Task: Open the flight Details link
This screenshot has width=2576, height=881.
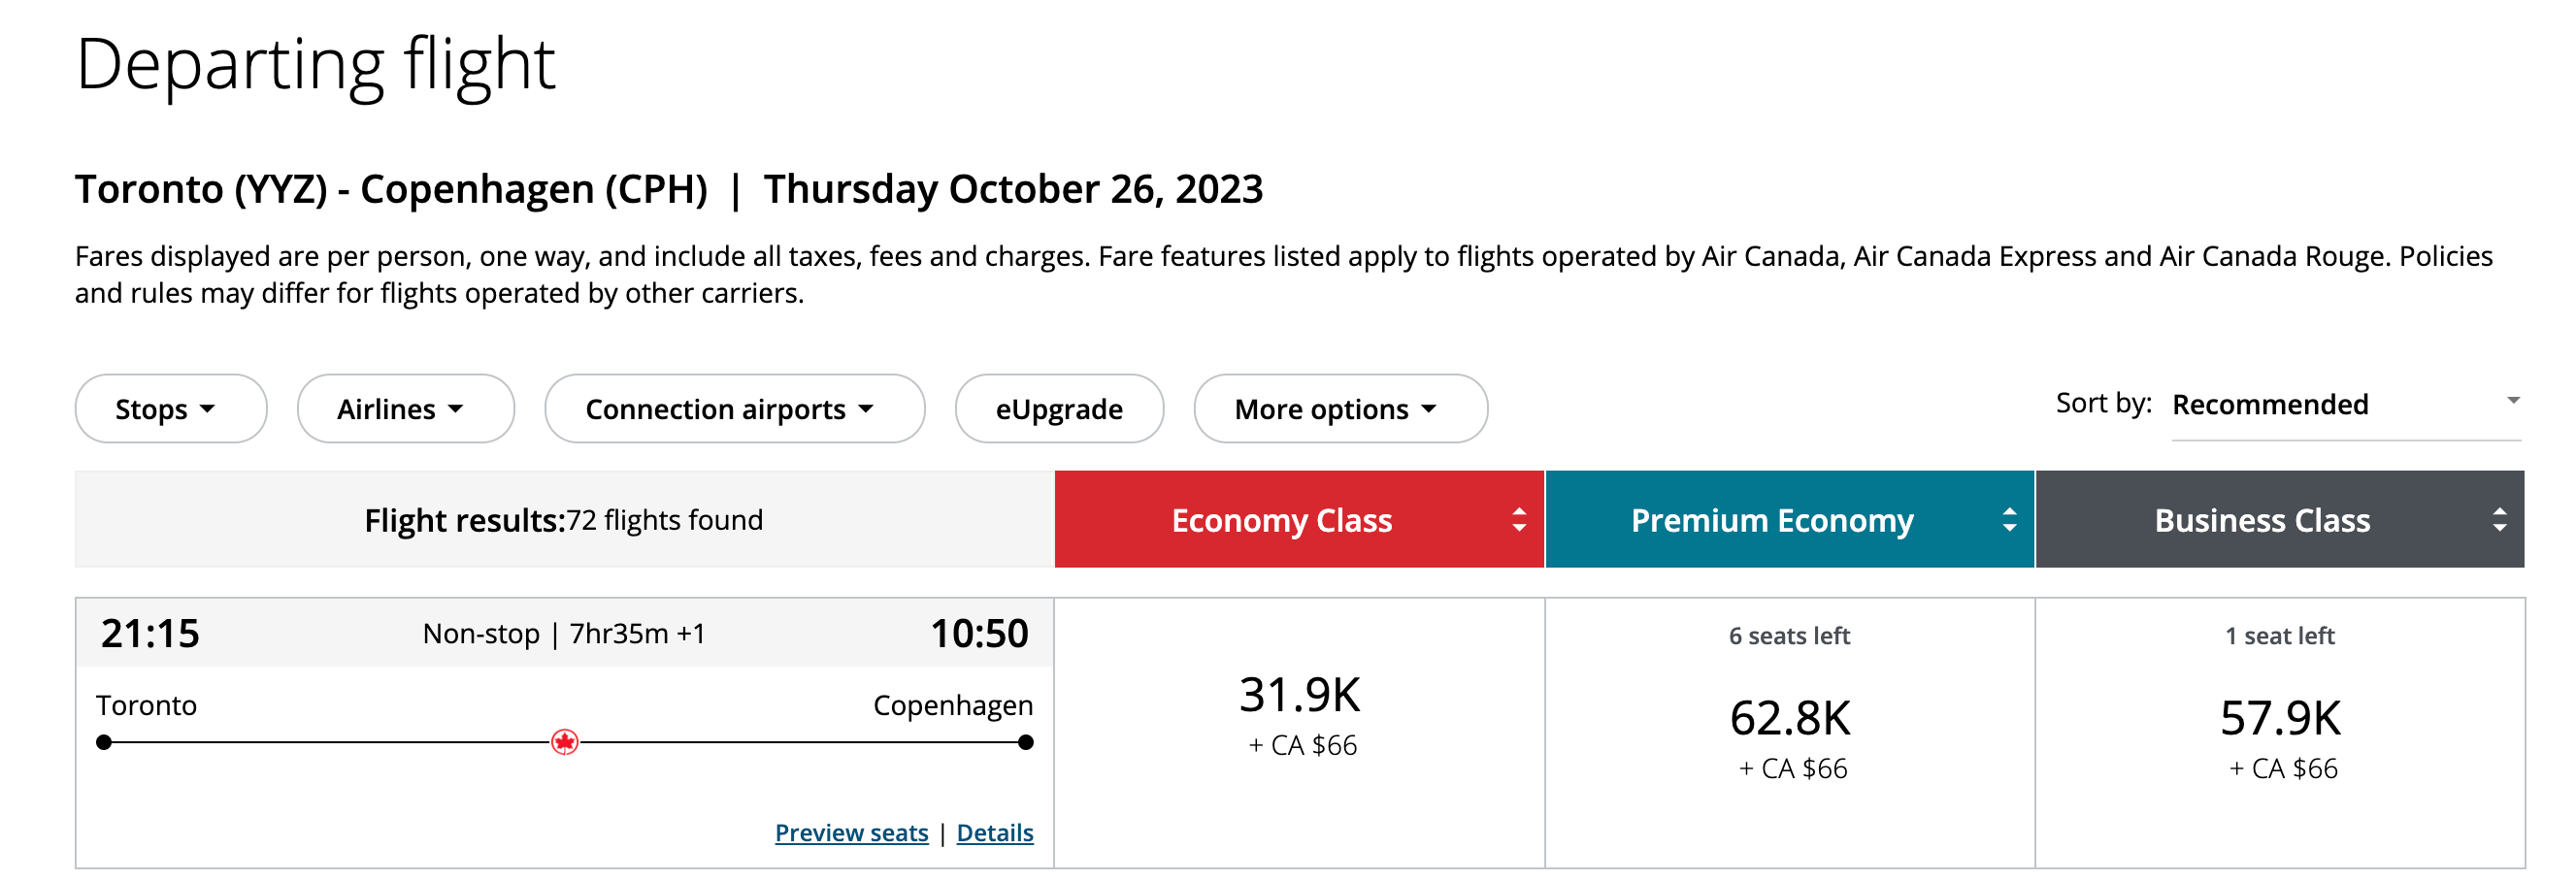Action: 995,833
